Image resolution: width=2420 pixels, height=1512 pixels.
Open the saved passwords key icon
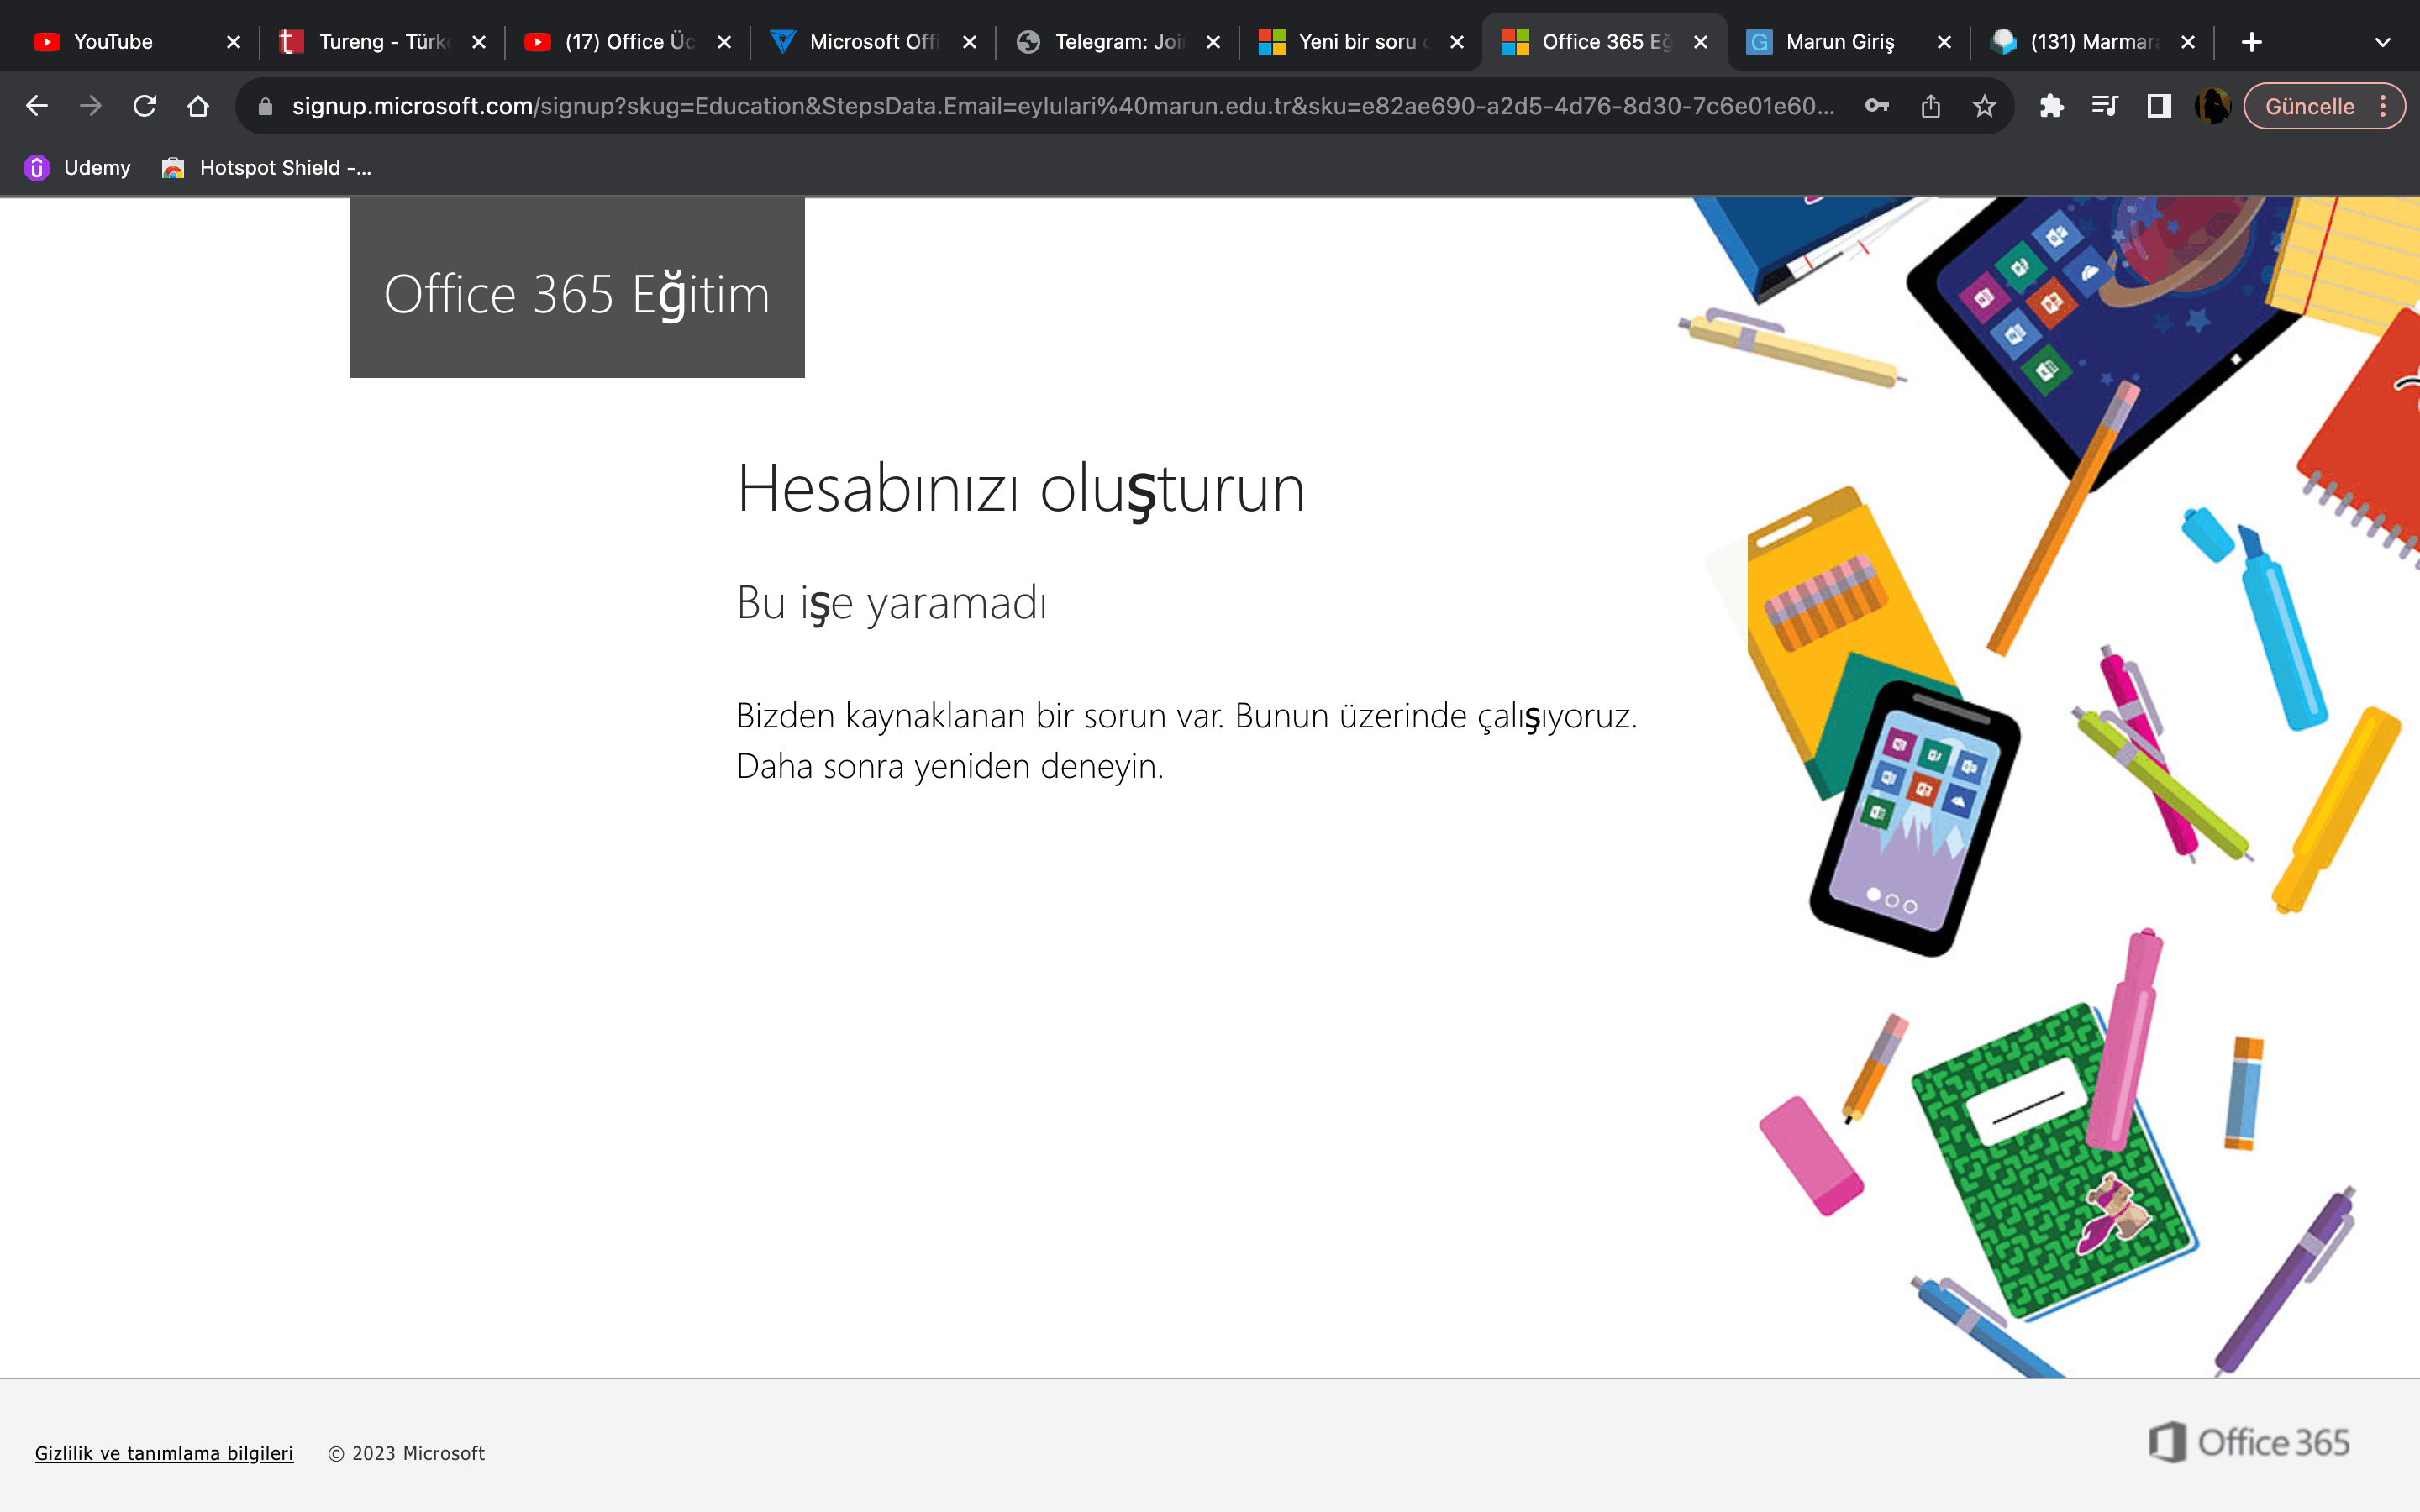[x=1876, y=106]
